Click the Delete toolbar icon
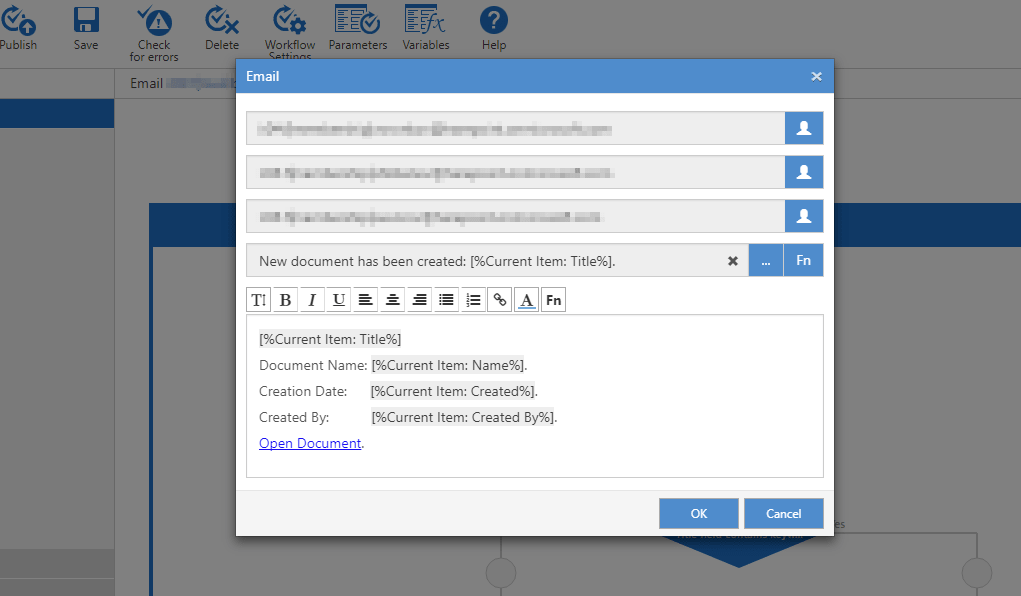Image resolution: width=1021 pixels, height=596 pixels. click(x=222, y=20)
